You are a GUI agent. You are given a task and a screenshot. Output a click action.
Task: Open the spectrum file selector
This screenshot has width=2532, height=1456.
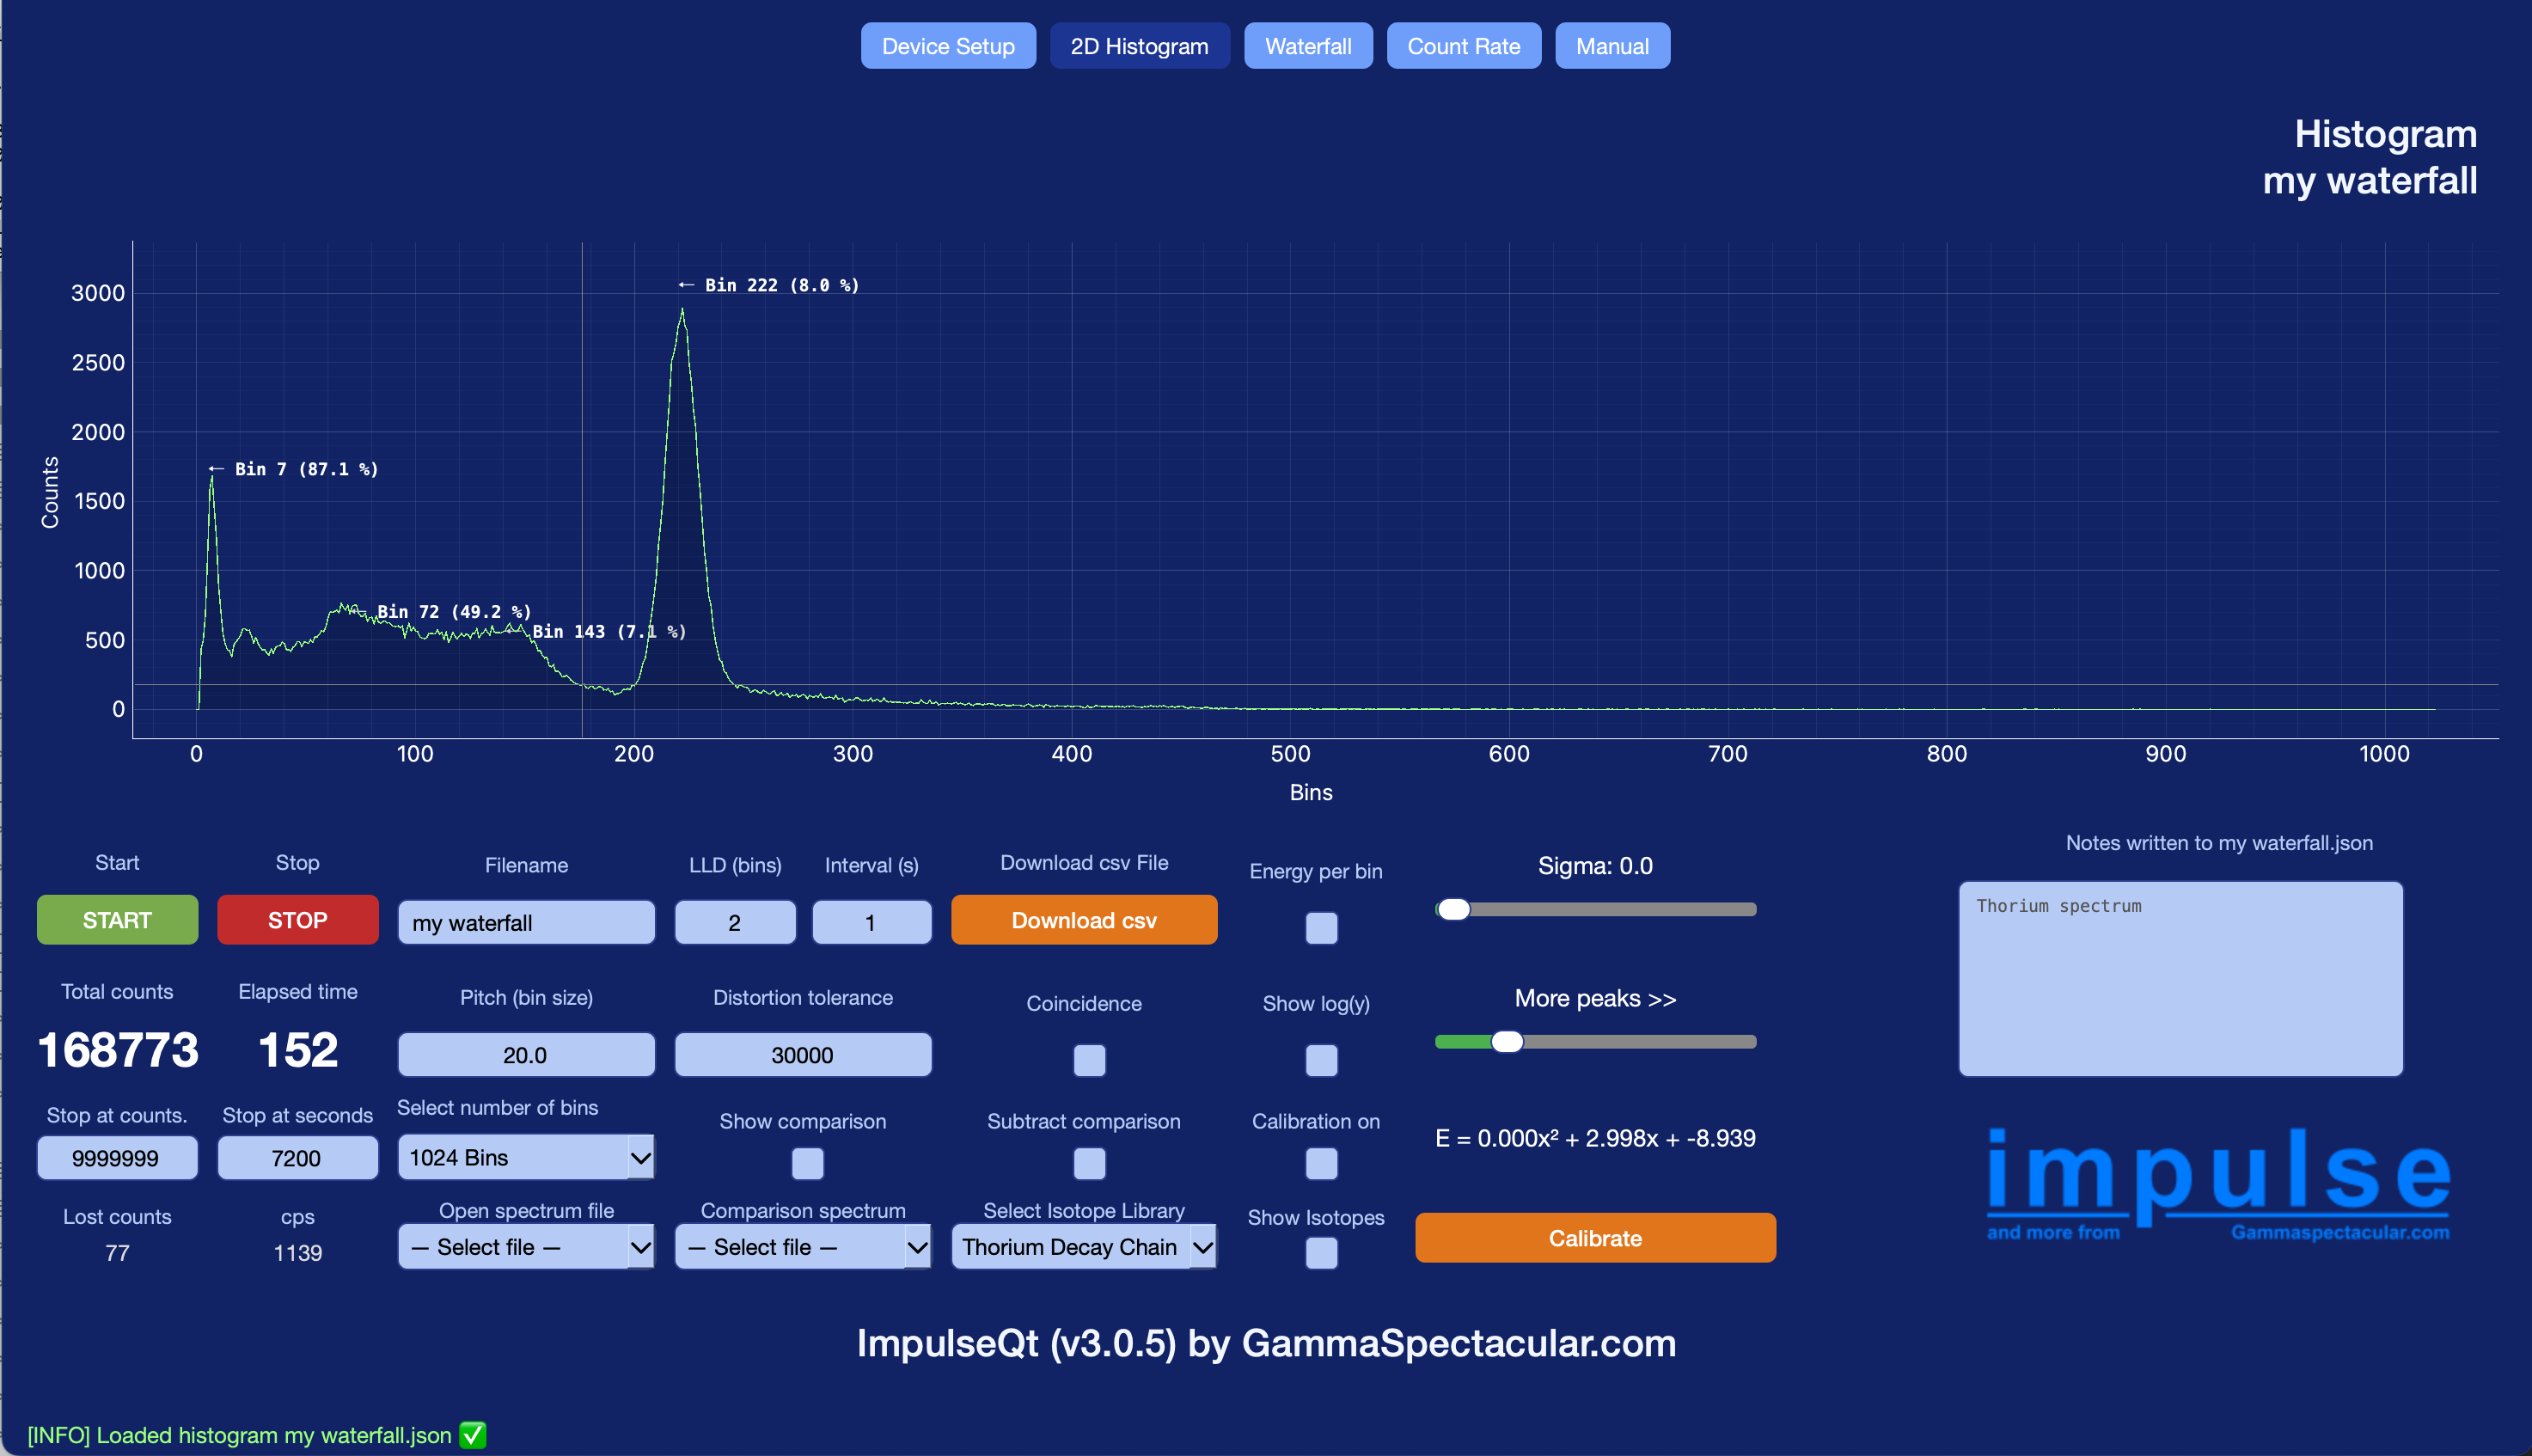tap(525, 1247)
